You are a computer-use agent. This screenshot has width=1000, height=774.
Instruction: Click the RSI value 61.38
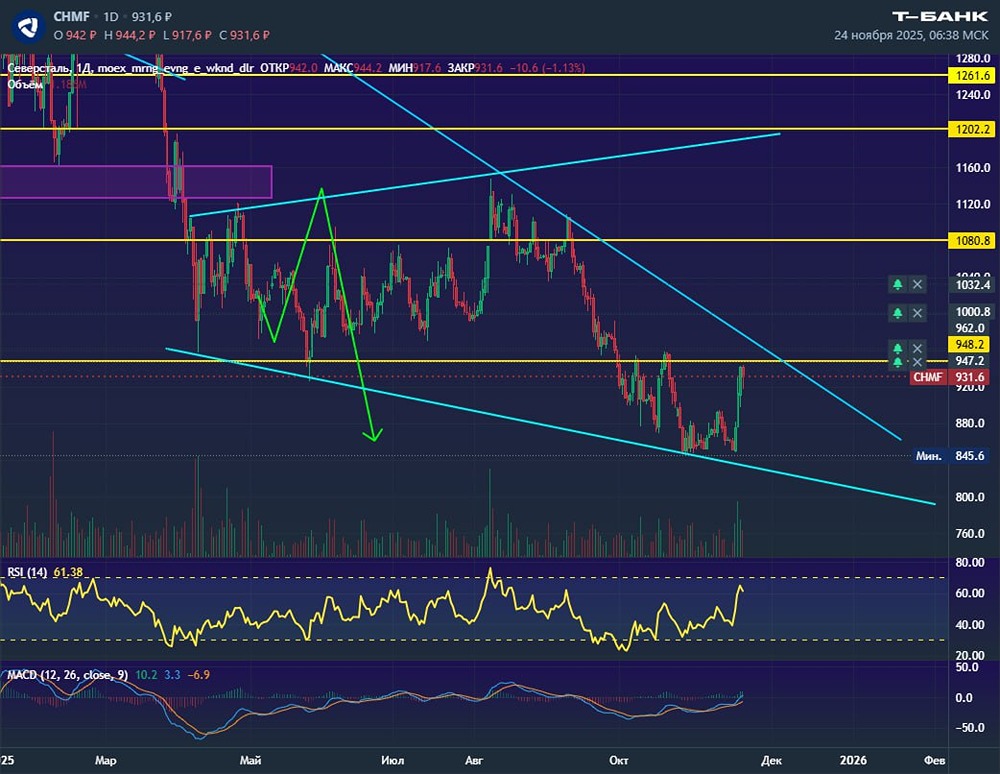68,572
